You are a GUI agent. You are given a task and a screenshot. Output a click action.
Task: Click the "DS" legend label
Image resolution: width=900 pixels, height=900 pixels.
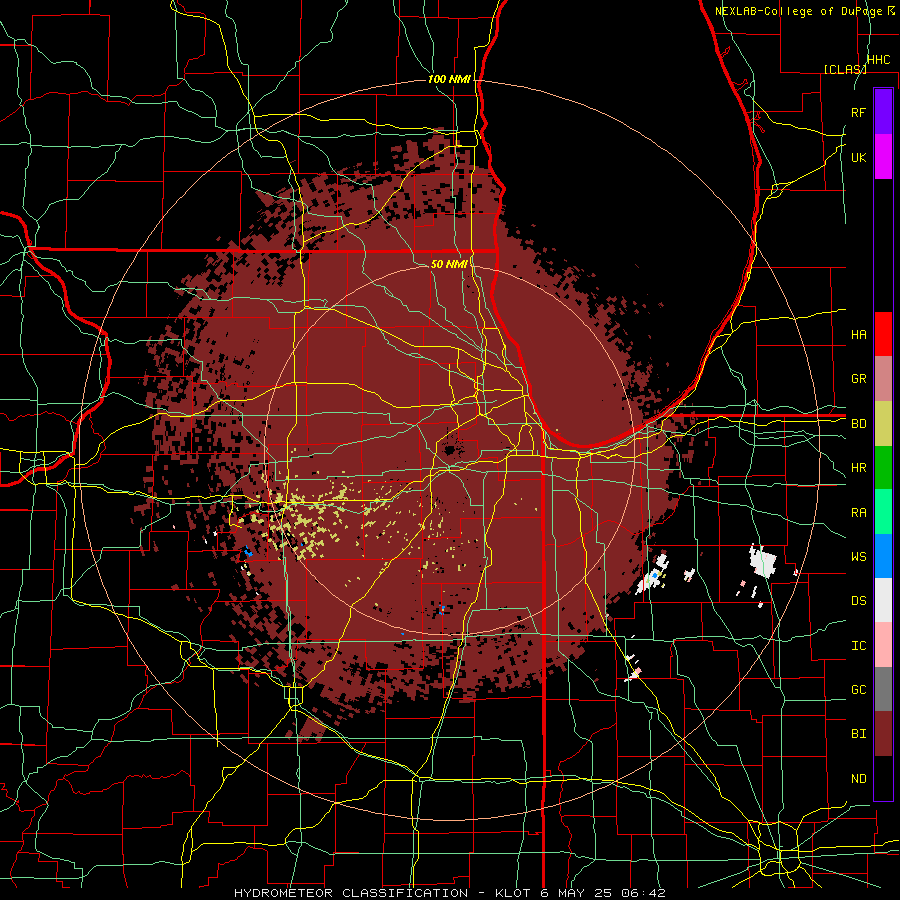858,601
